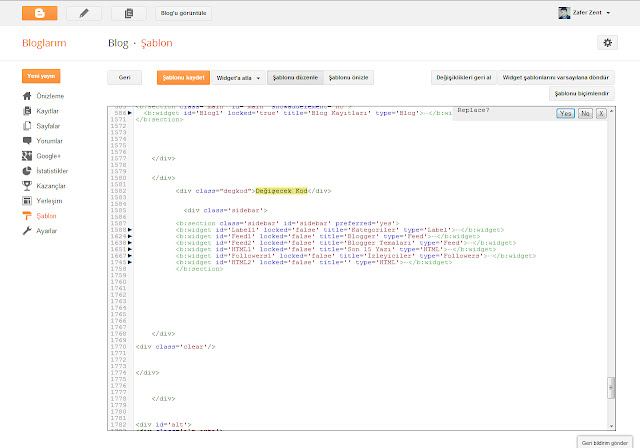Click highlighted Değişecek Kod text
Screen dimensions: 640x448
[281, 191]
